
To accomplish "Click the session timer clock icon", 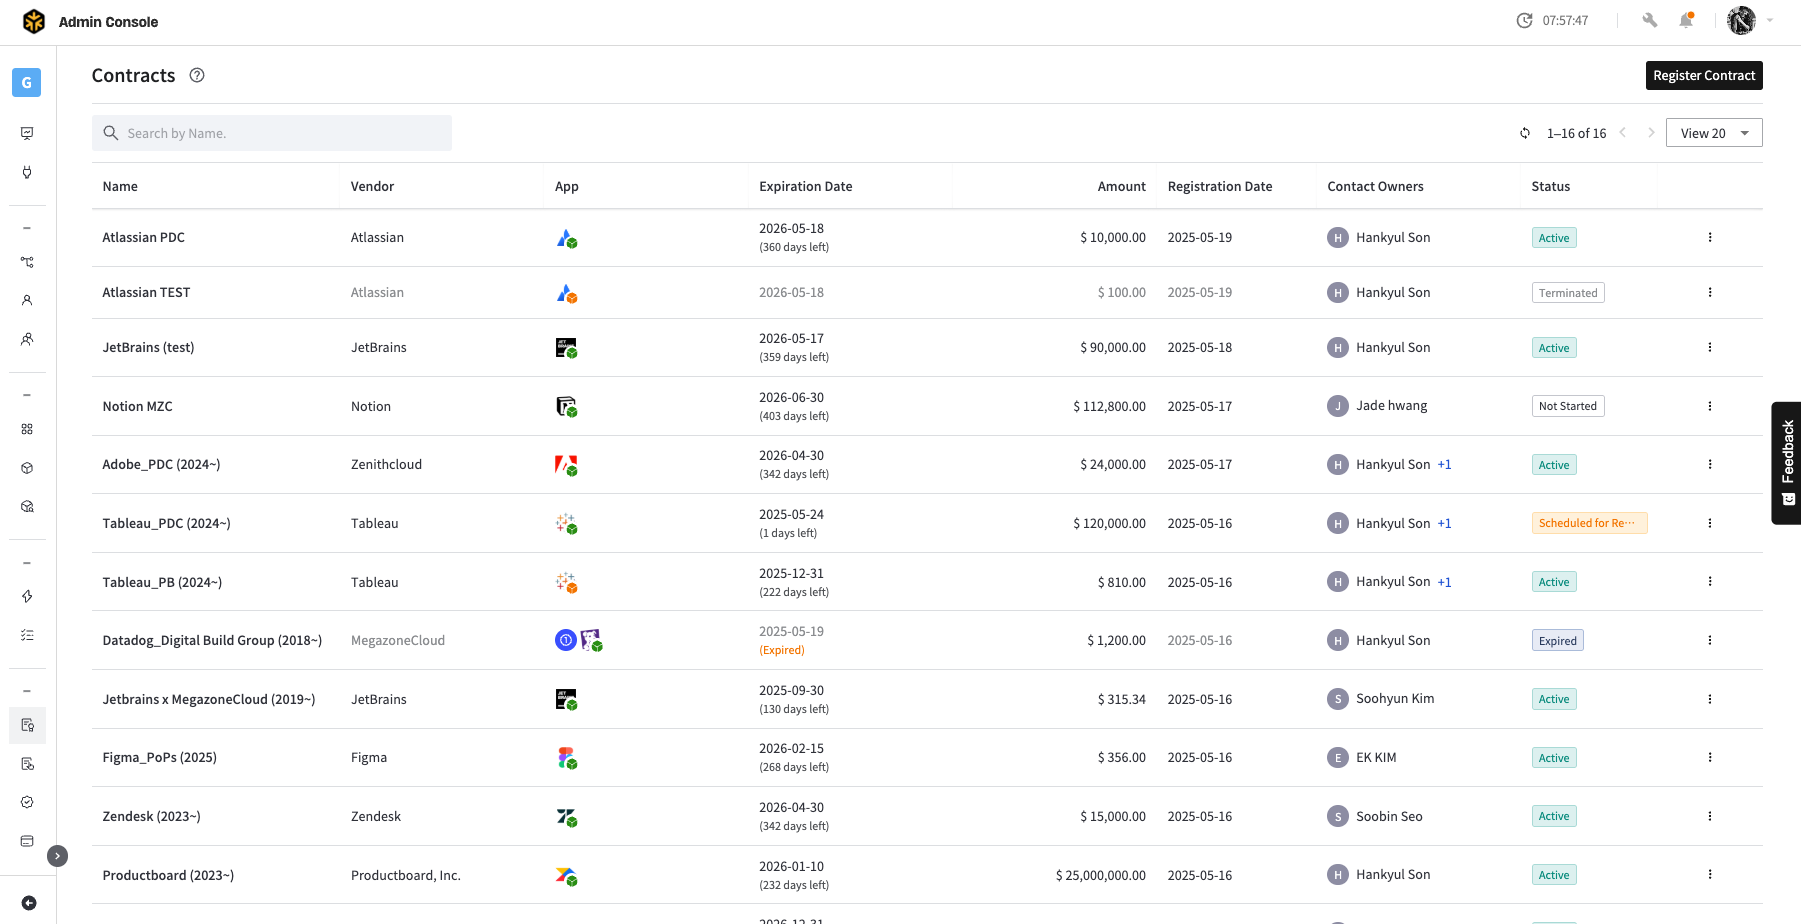I will 1524,20.
